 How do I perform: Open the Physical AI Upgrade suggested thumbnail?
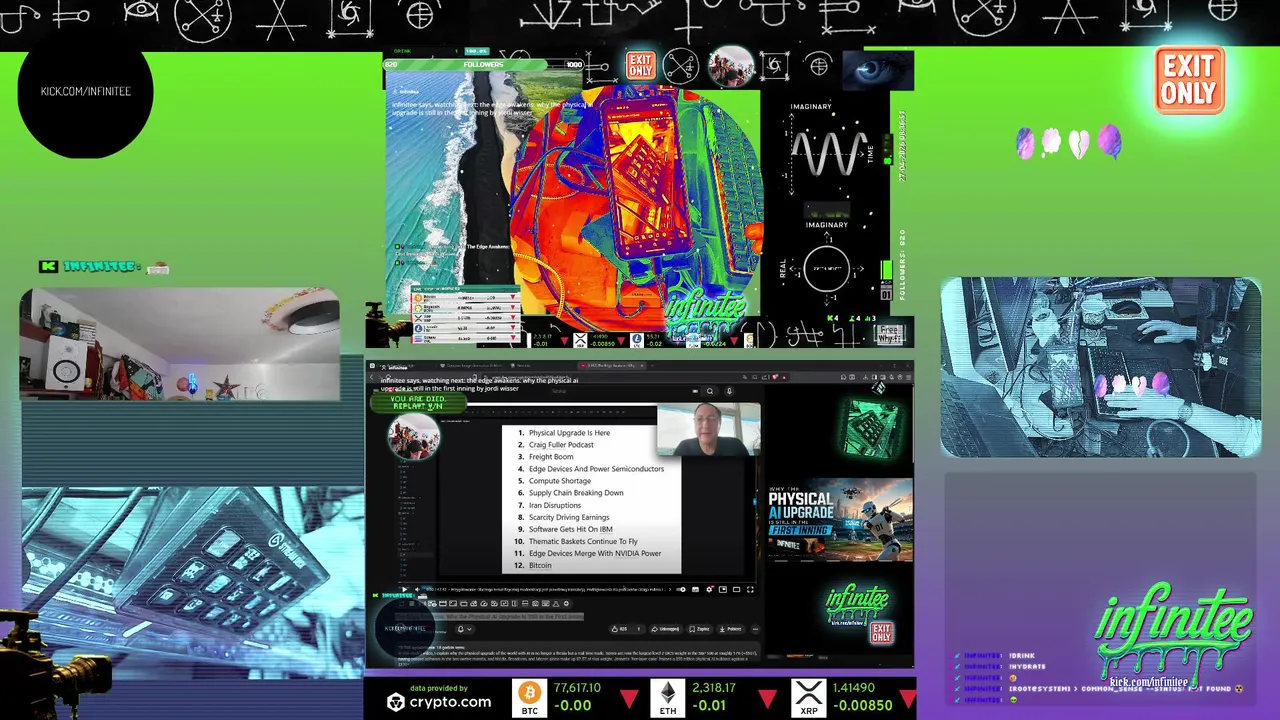point(840,521)
